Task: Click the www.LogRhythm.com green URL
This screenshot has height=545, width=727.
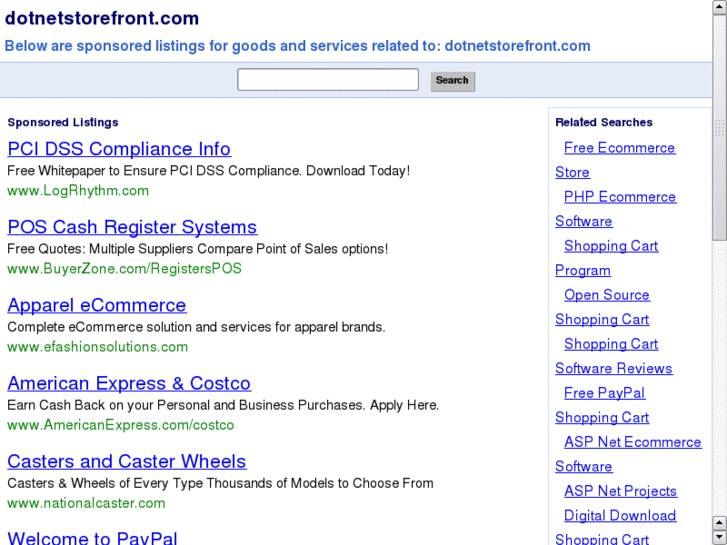Action: point(78,191)
